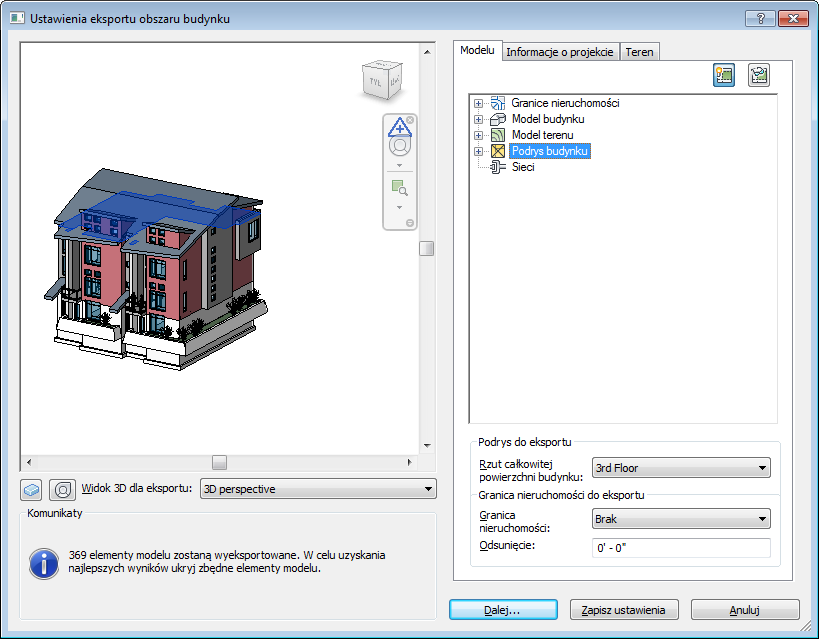Click the building model in the preview
The image size is (819, 639).
click(x=156, y=269)
